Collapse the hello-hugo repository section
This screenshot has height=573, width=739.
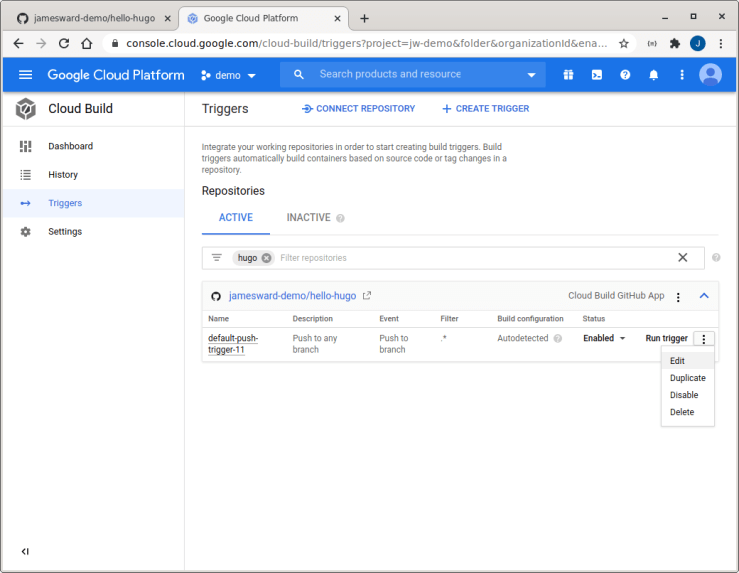pyautogui.click(x=704, y=296)
